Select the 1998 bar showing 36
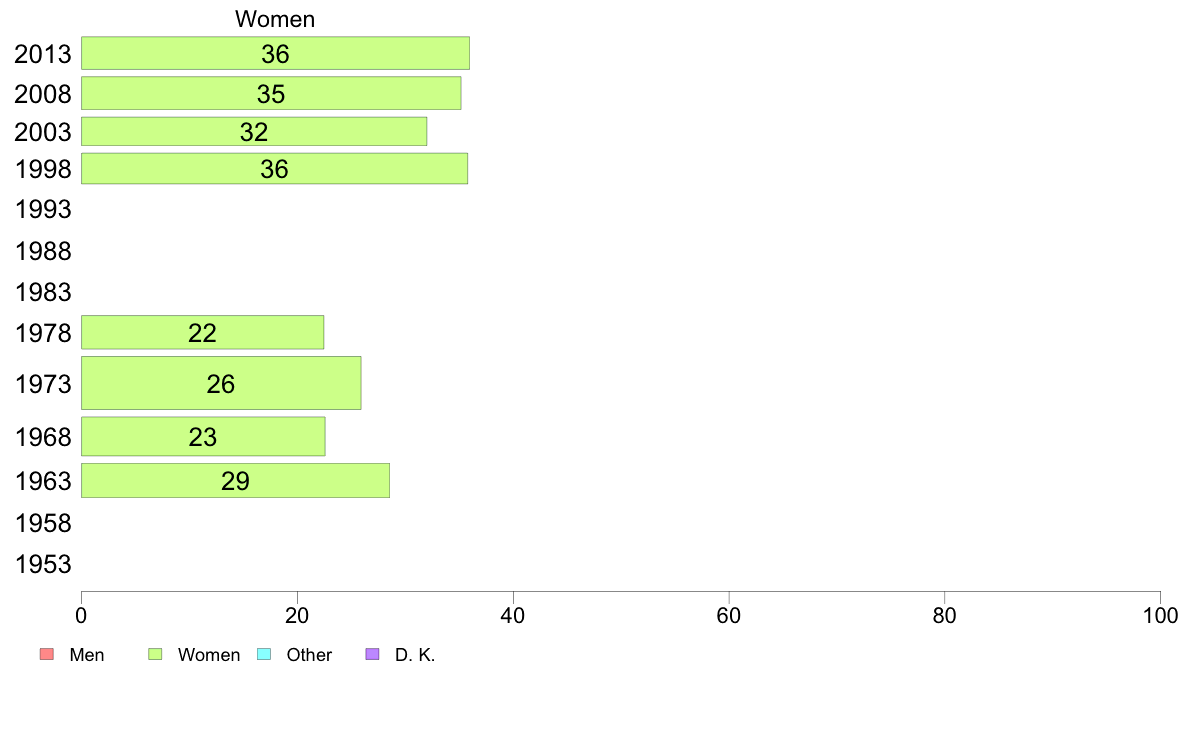The height and width of the screenshot is (736, 1188). pos(274,168)
